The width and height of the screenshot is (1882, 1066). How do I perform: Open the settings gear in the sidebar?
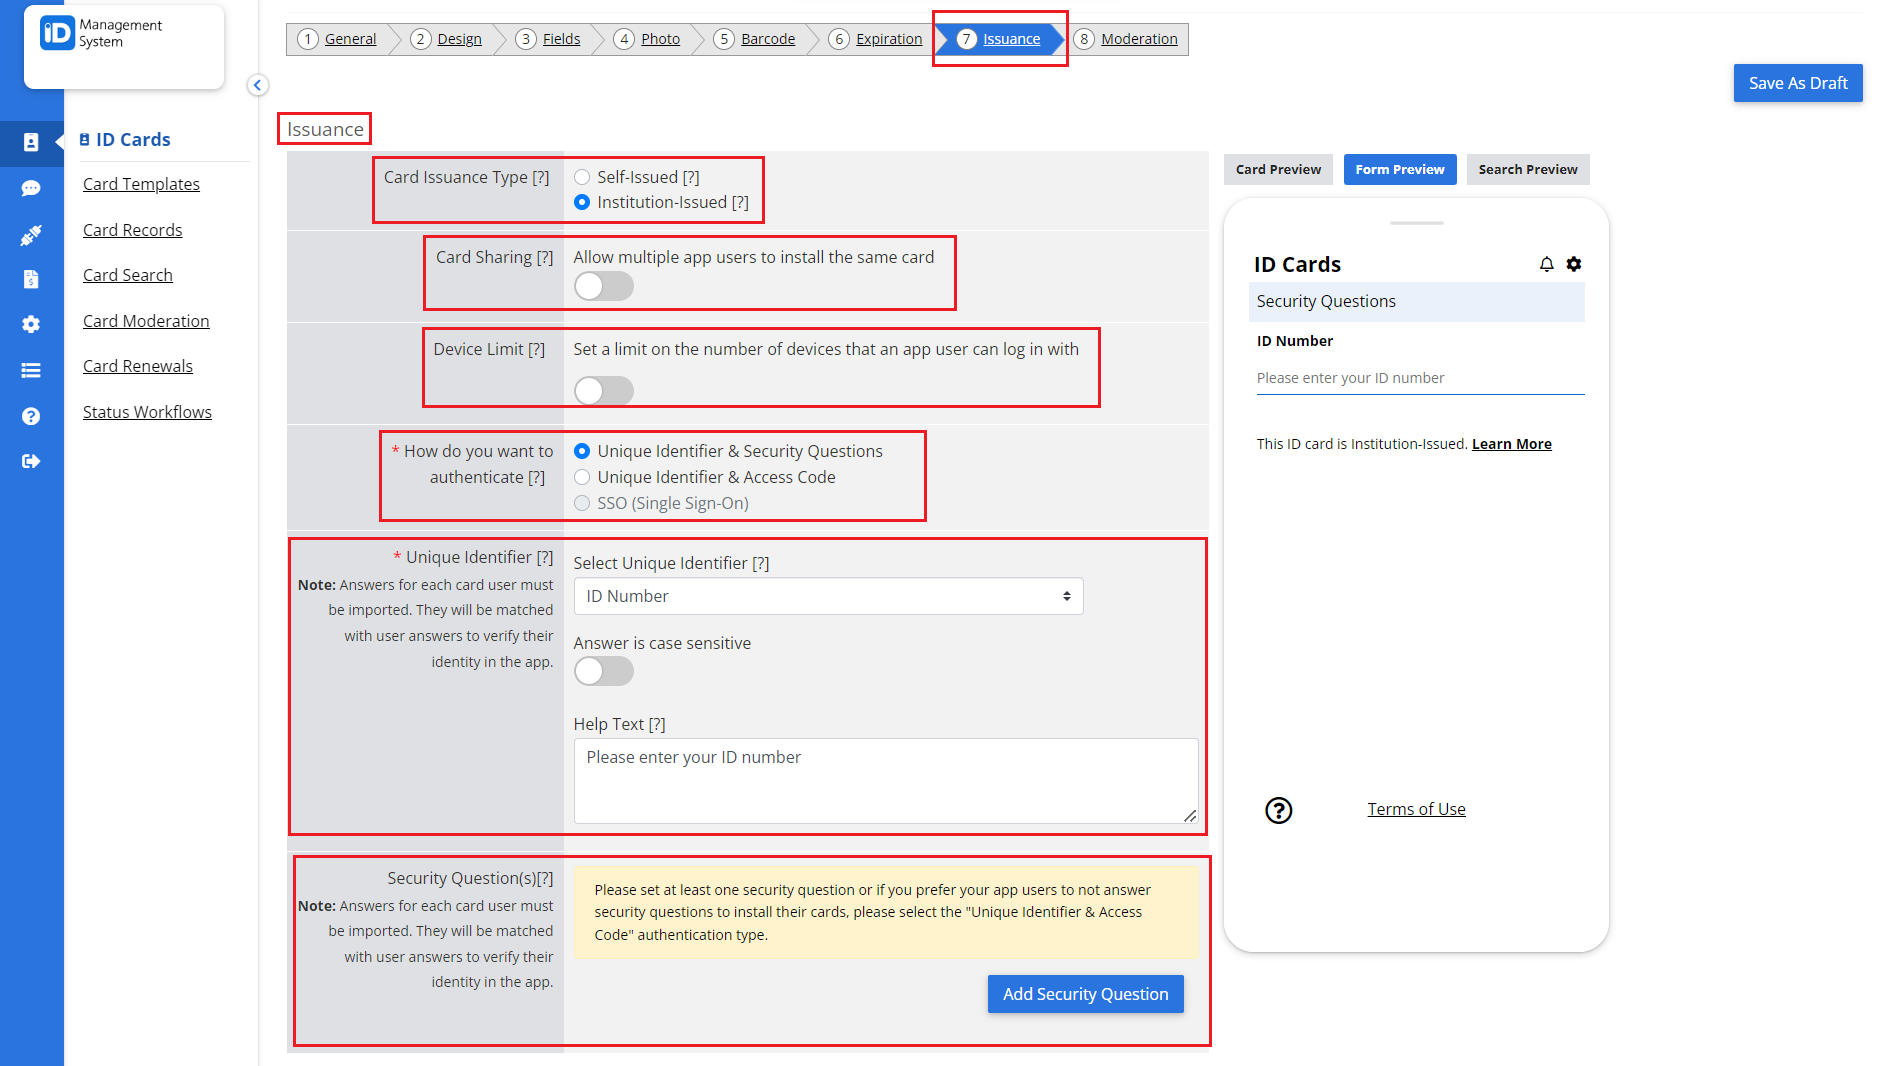tap(32, 324)
